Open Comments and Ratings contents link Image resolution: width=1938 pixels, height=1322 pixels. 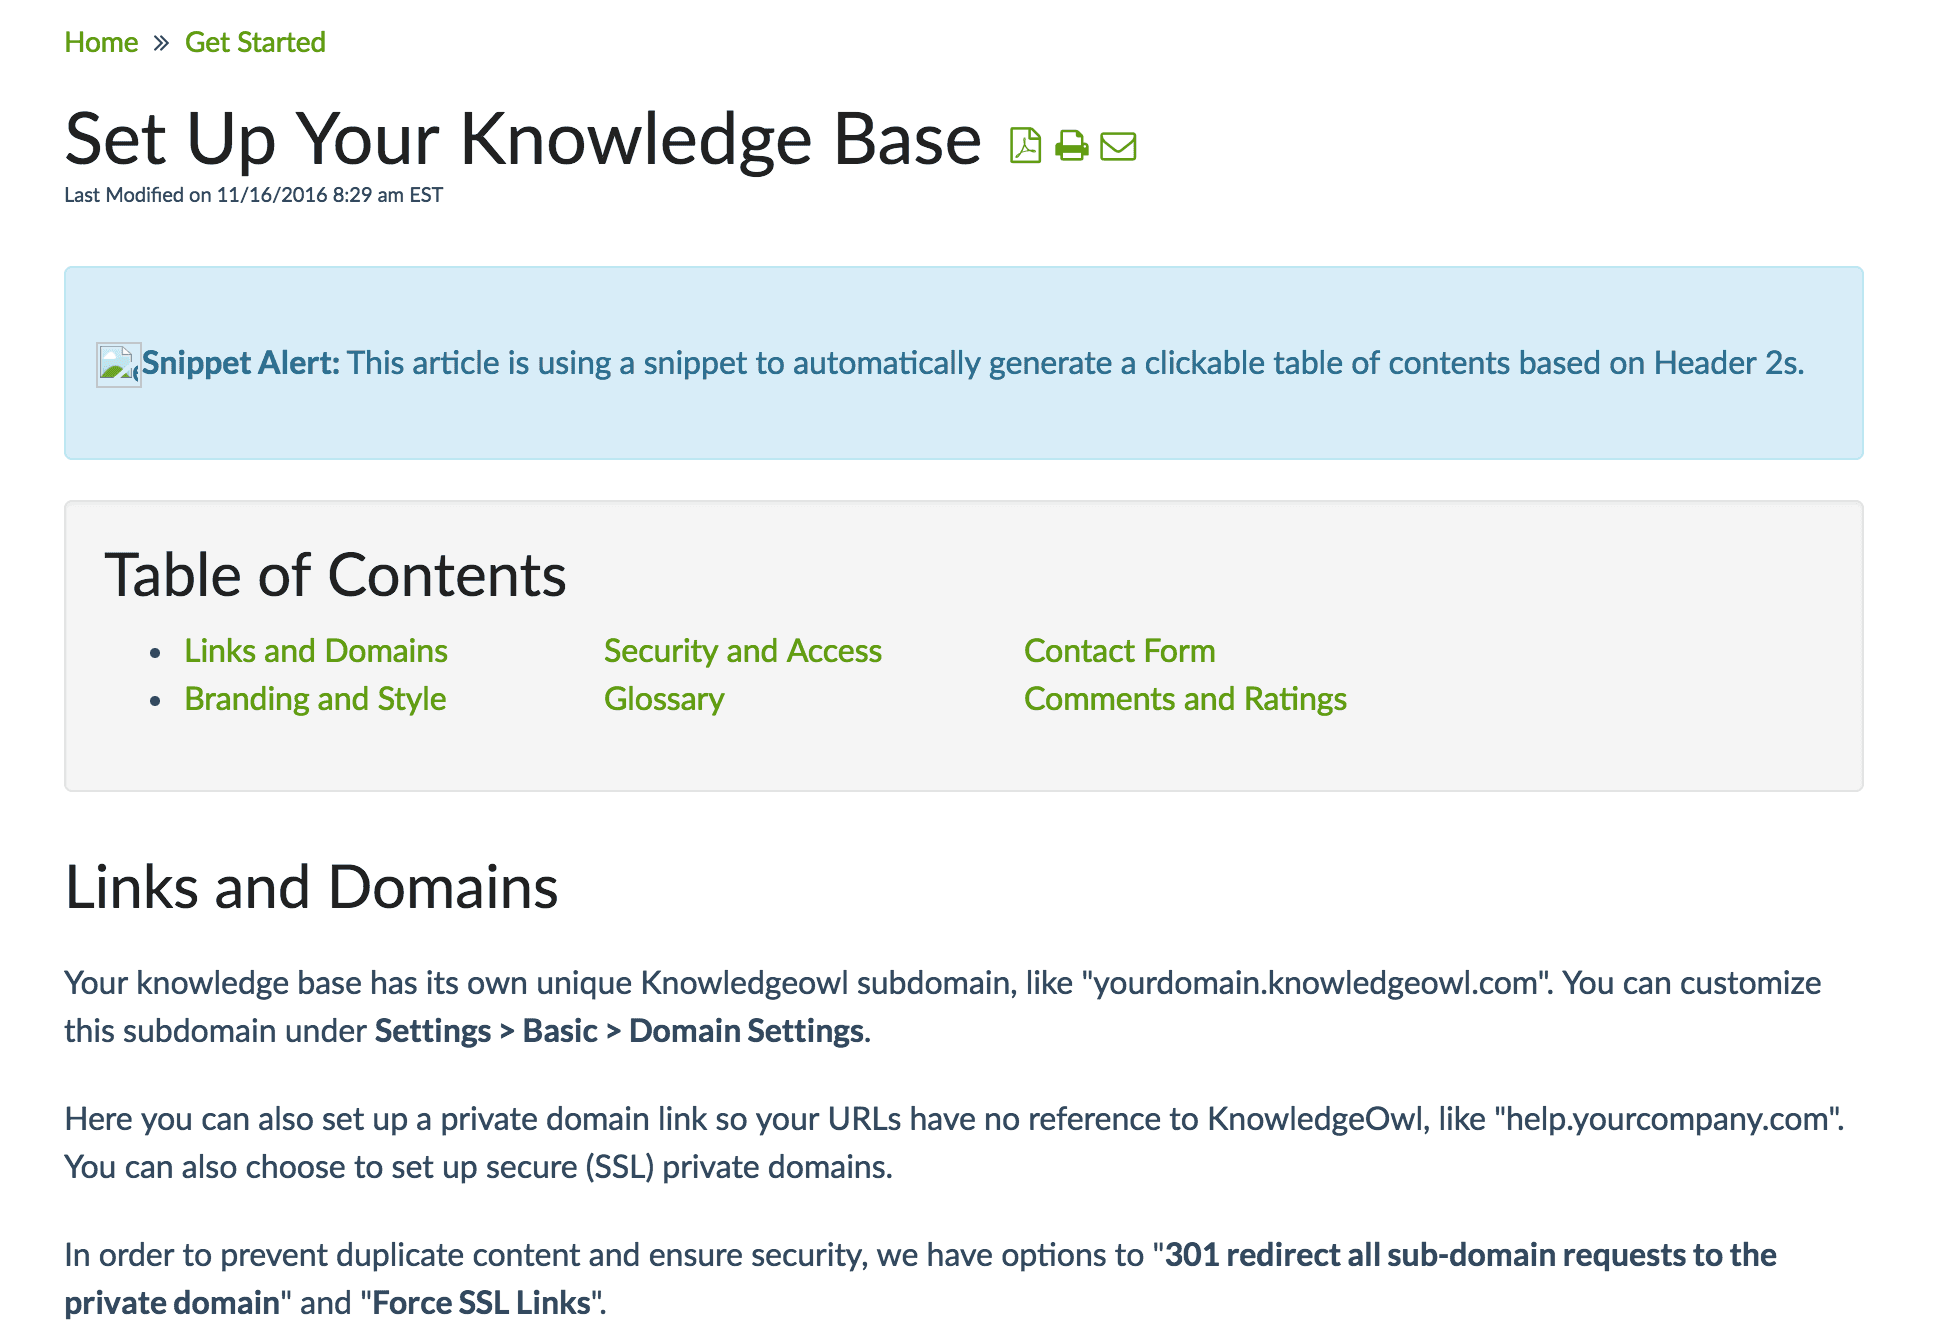coord(1185,699)
